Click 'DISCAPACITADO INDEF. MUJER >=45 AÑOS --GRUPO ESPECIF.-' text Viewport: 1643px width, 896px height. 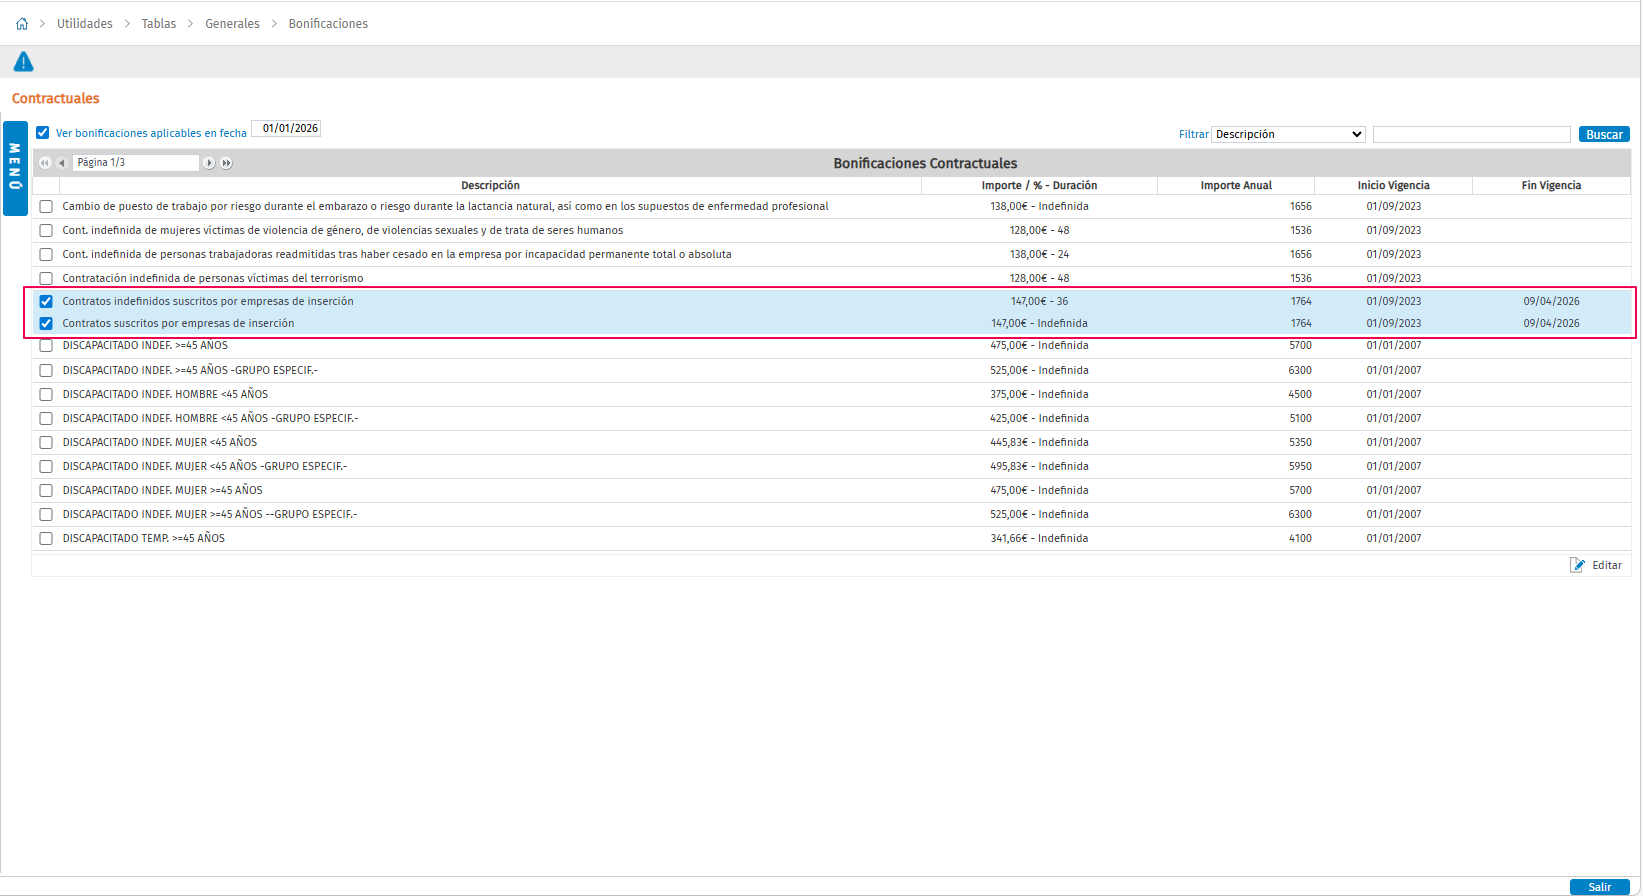[209, 515]
